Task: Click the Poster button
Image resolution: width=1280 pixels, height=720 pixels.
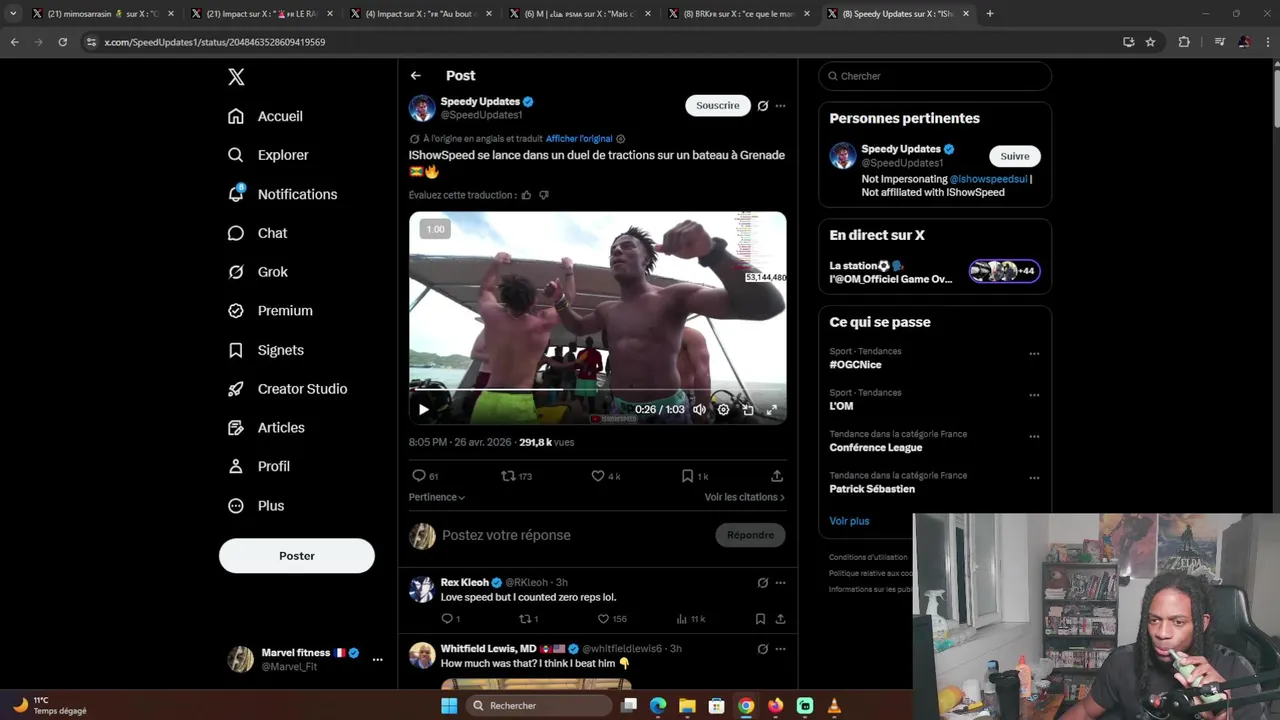Action: pyautogui.click(x=297, y=556)
